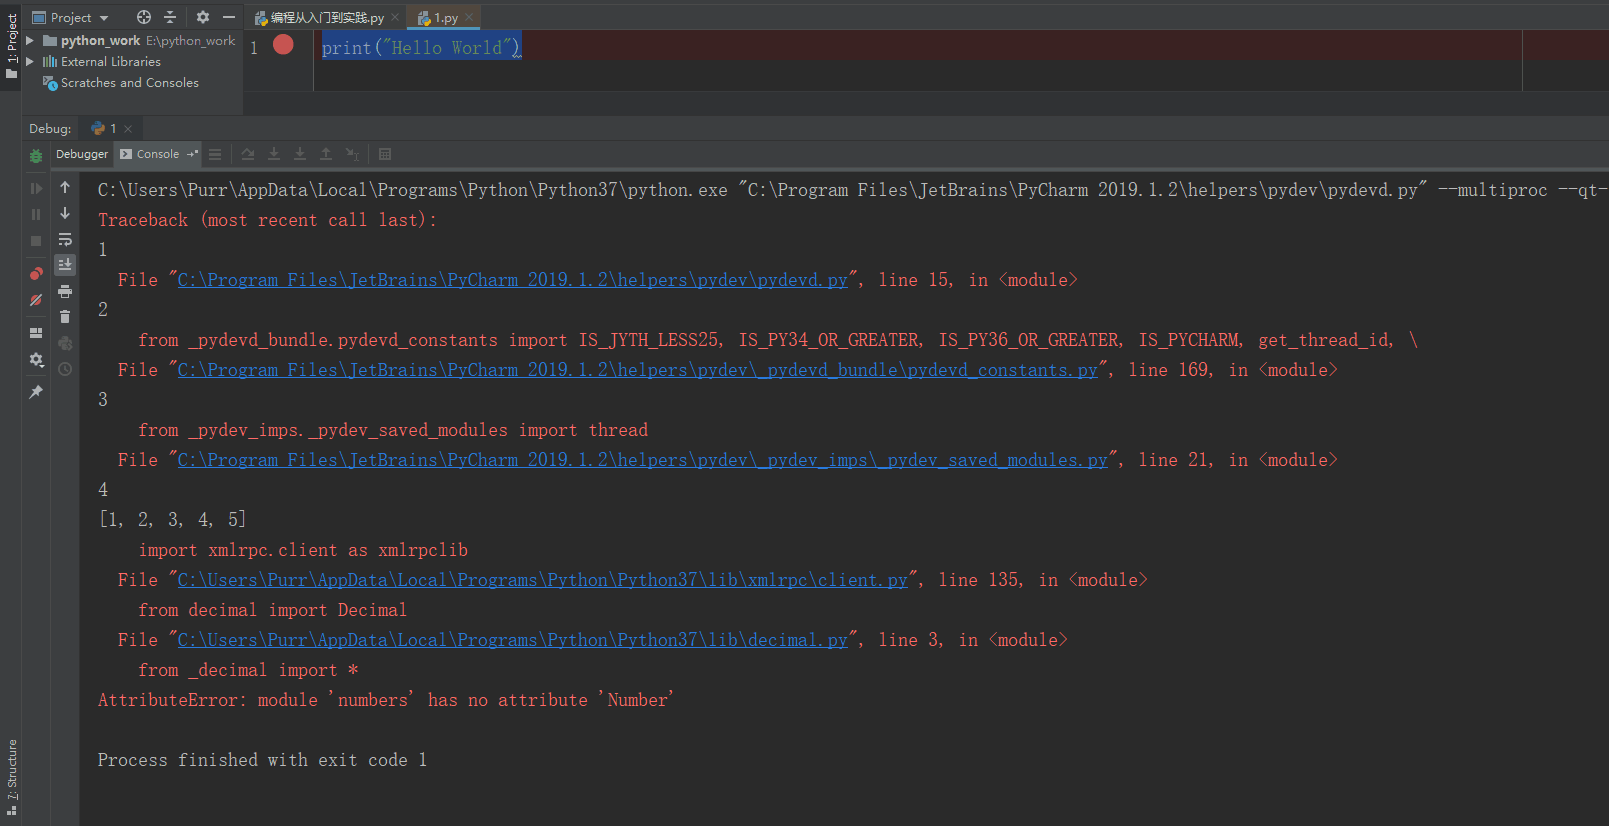Click the Collapse All icon in Project panel
The width and height of the screenshot is (1609, 826).
pos(170,17)
